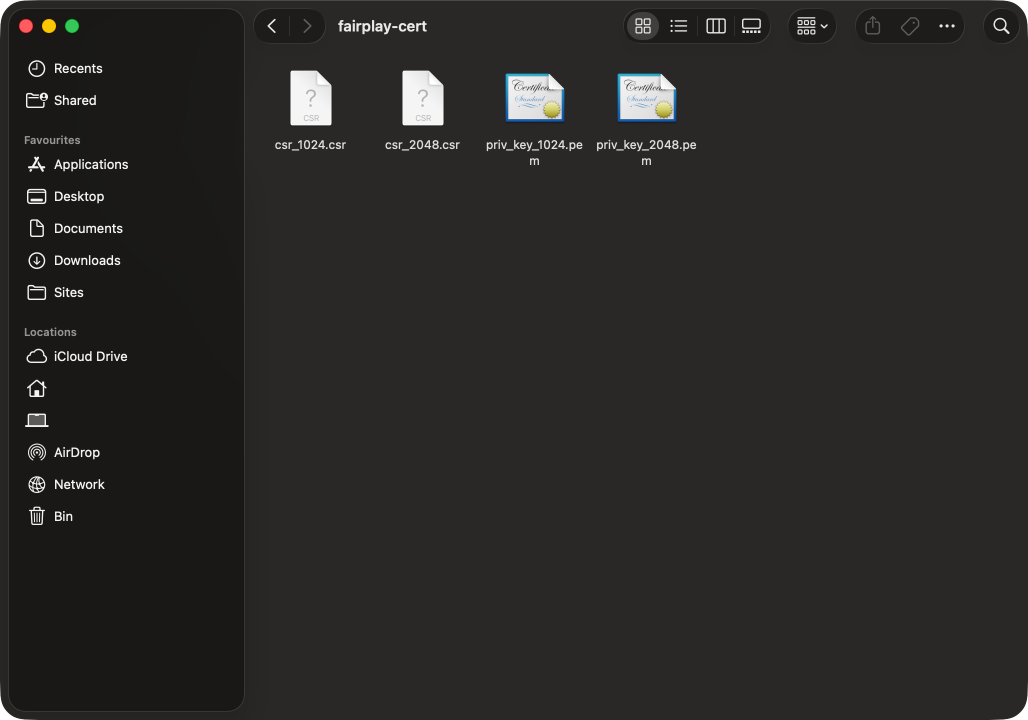
Task: Switch to gallery view
Action: pyautogui.click(x=751, y=26)
